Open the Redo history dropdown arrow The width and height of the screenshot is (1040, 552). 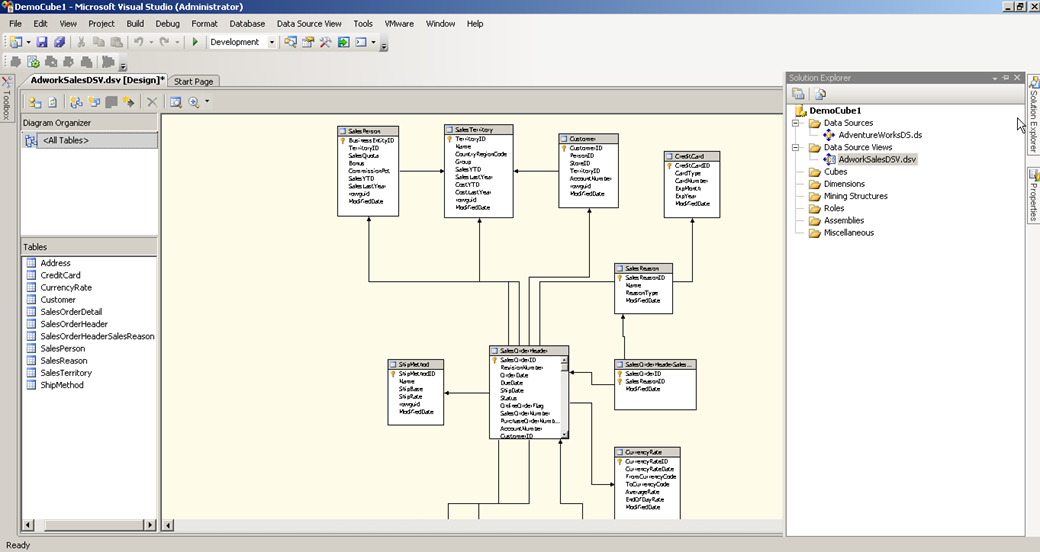[177, 42]
